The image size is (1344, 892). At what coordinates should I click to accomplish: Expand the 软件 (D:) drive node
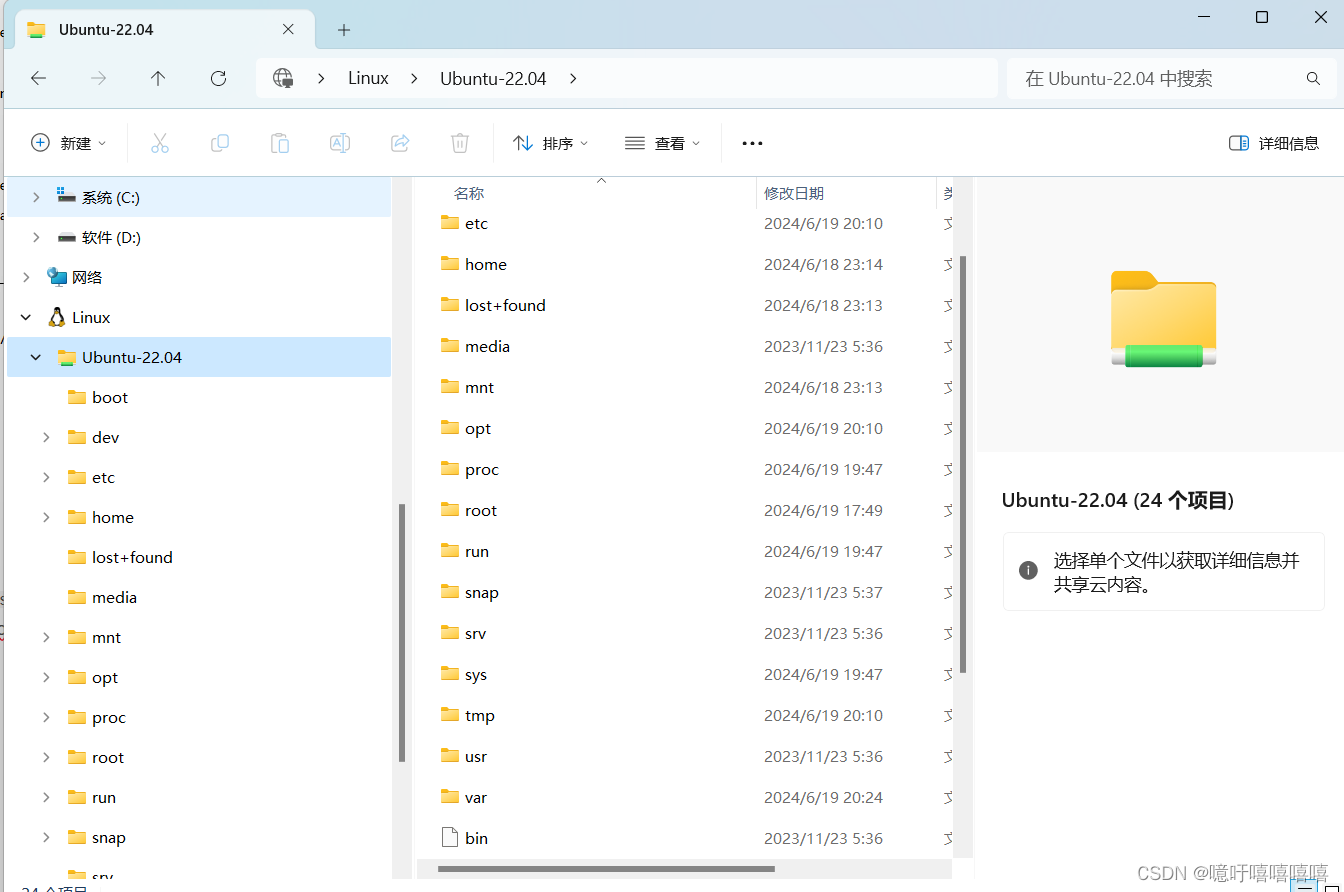pos(36,237)
